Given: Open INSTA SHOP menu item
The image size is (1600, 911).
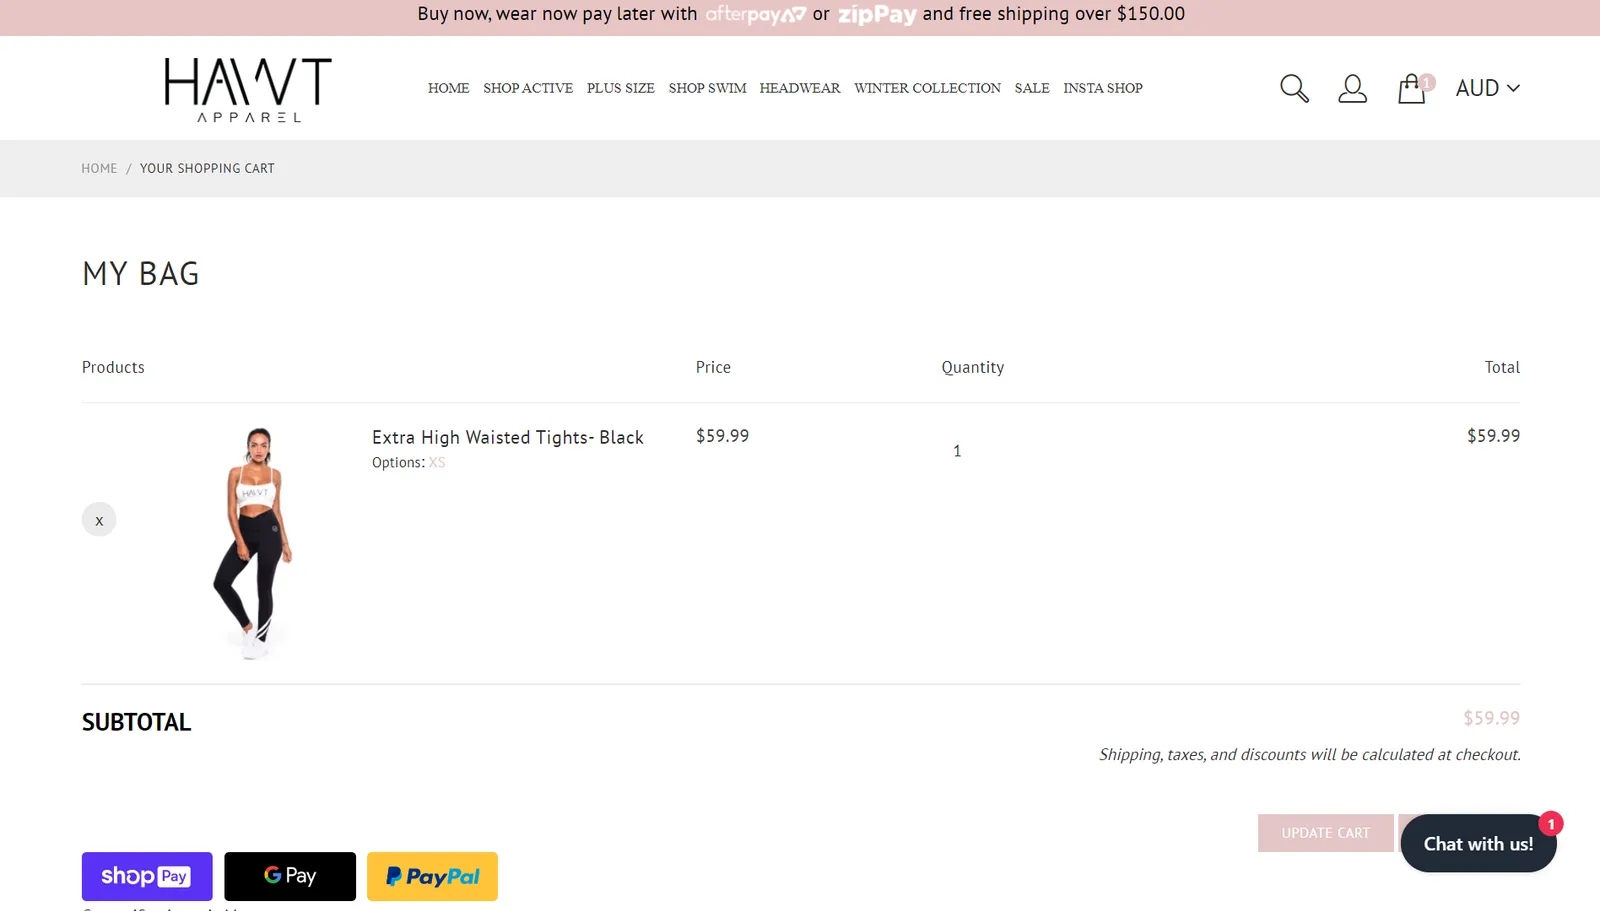Looking at the screenshot, I should [1103, 88].
